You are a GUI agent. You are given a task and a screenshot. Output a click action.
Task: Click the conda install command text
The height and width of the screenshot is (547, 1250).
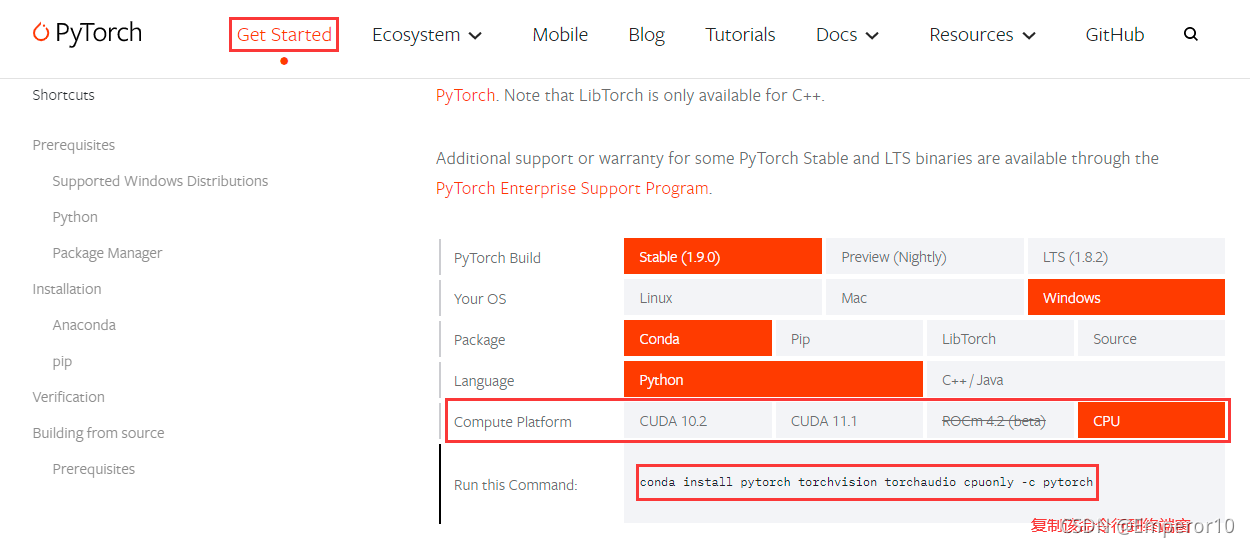click(866, 482)
